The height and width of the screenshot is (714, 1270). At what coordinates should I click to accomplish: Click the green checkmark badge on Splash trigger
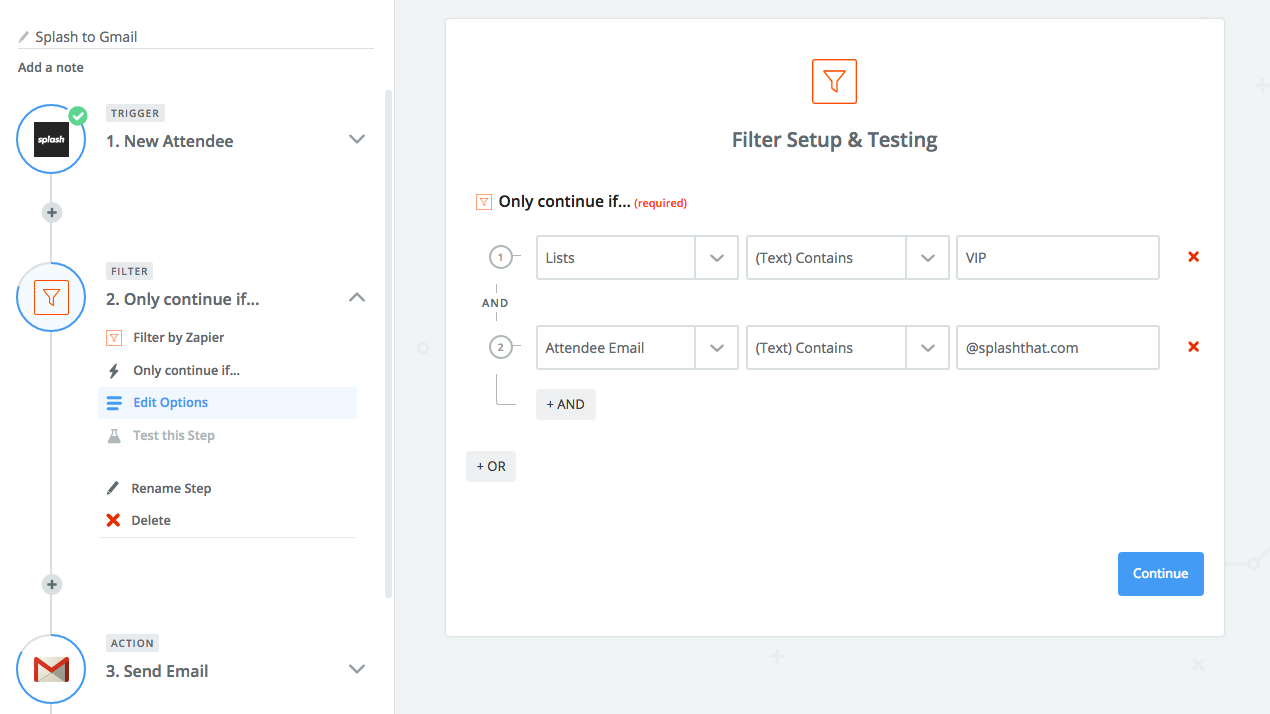pos(77,115)
